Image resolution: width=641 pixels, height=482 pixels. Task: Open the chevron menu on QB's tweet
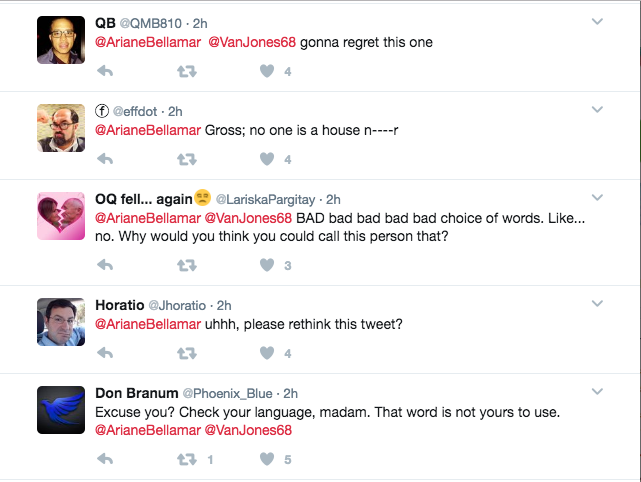pyautogui.click(x=597, y=22)
